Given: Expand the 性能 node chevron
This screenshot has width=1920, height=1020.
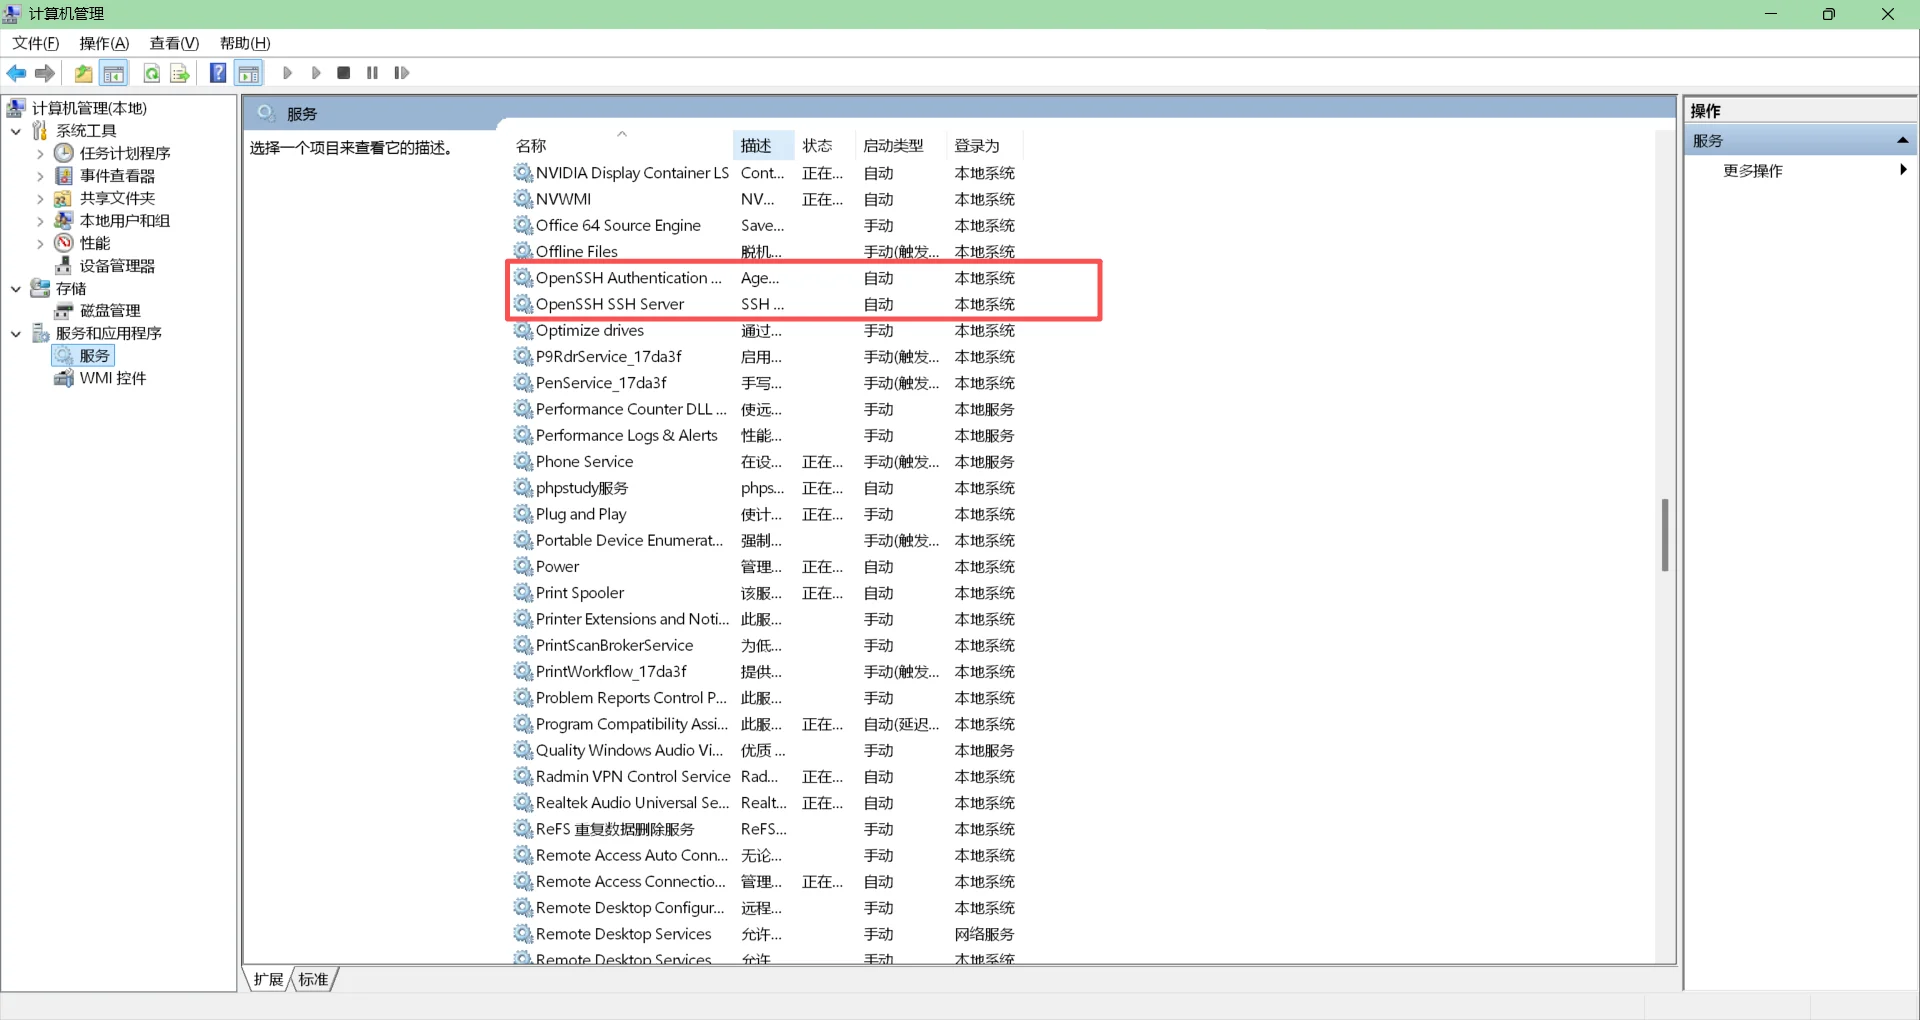Looking at the screenshot, I should 40,244.
